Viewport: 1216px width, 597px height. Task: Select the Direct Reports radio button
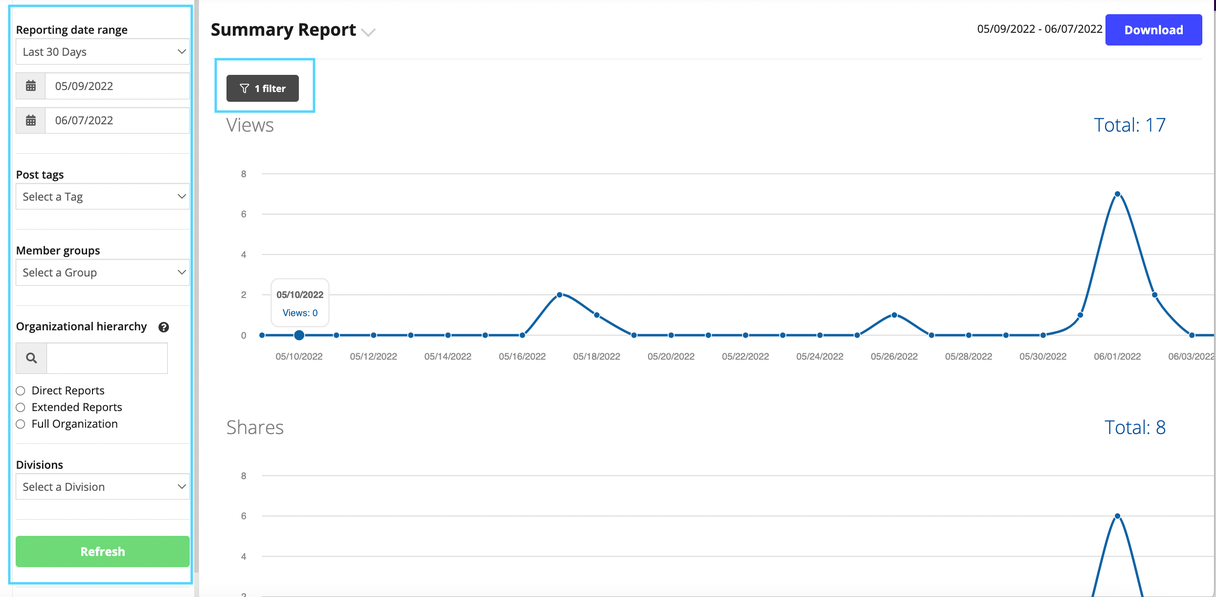(21, 391)
